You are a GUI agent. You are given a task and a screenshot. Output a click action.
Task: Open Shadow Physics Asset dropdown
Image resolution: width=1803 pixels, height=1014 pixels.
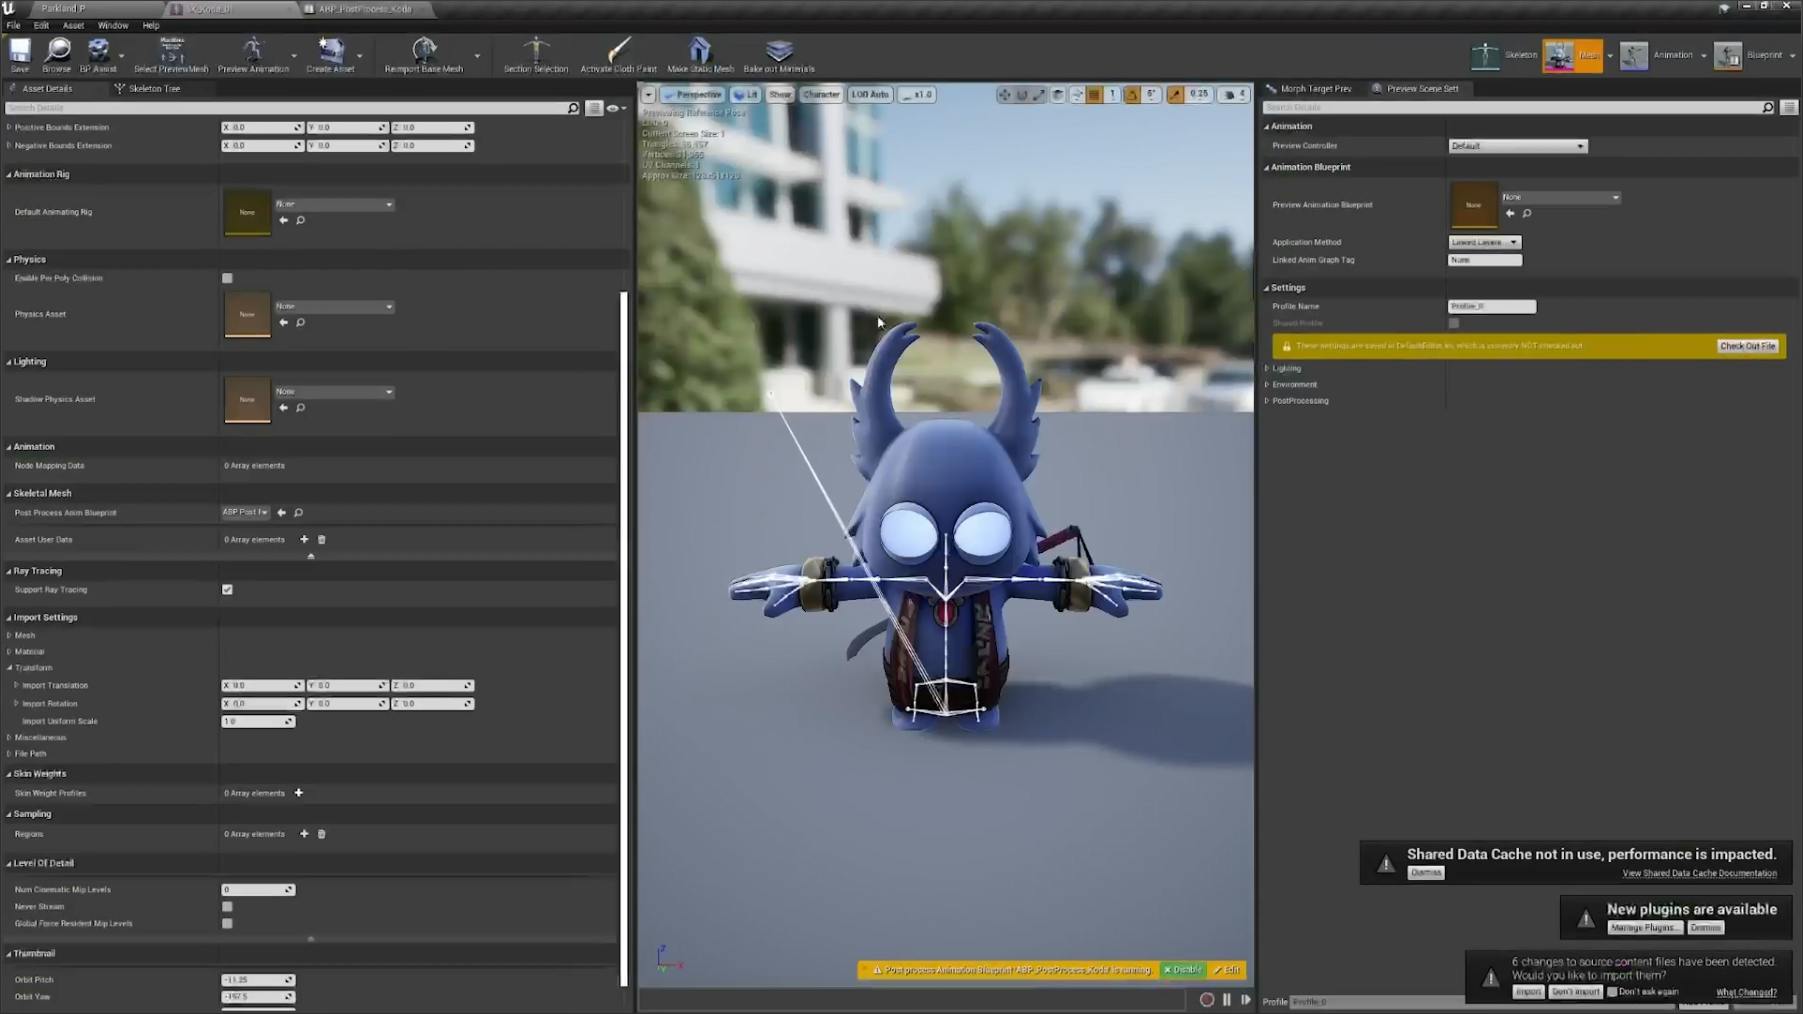coord(334,391)
